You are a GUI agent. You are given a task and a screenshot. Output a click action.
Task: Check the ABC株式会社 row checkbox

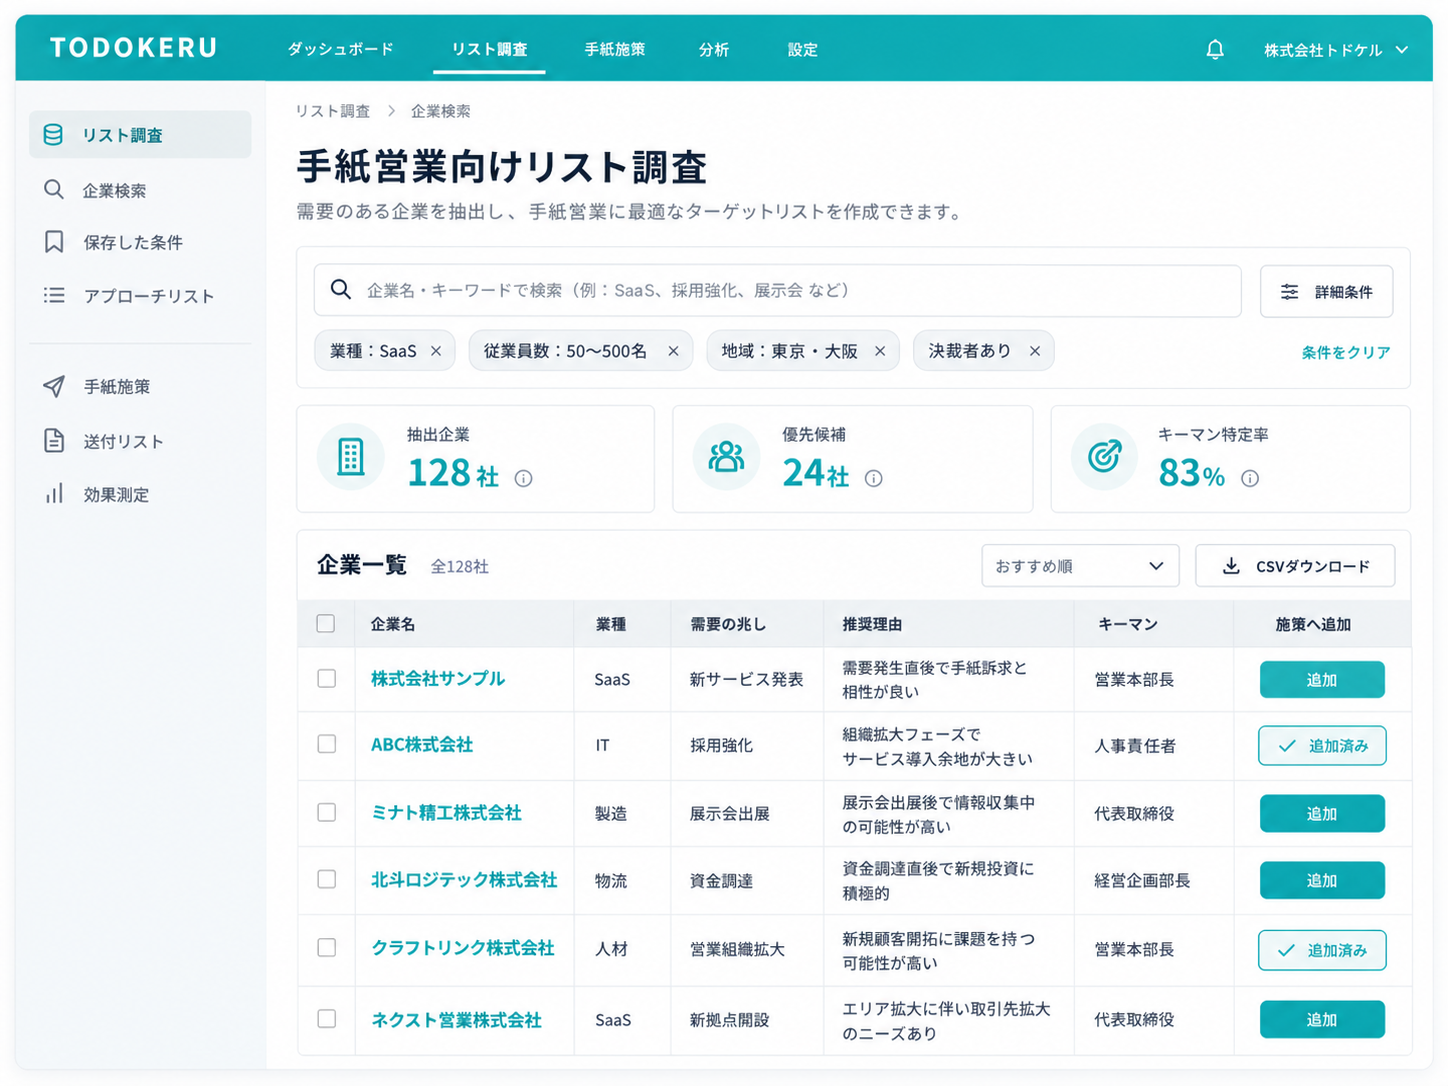pyautogui.click(x=326, y=745)
